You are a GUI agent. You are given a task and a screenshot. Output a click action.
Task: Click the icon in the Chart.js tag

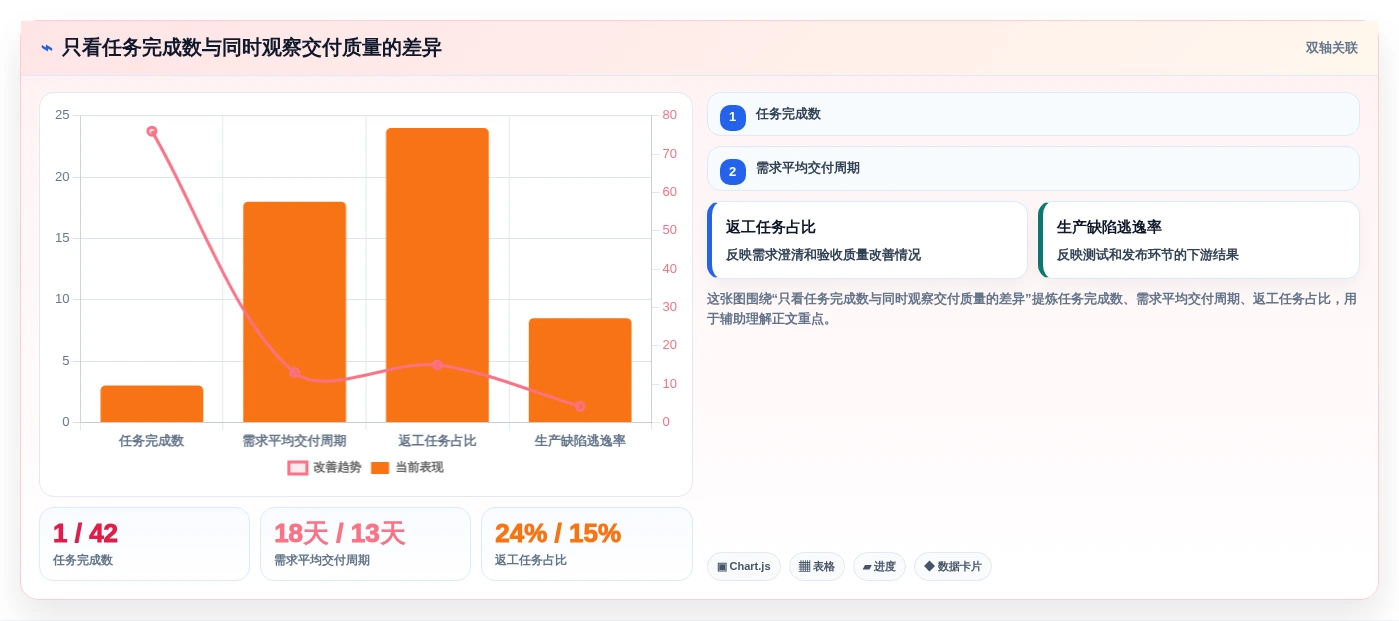pos(722,566)
